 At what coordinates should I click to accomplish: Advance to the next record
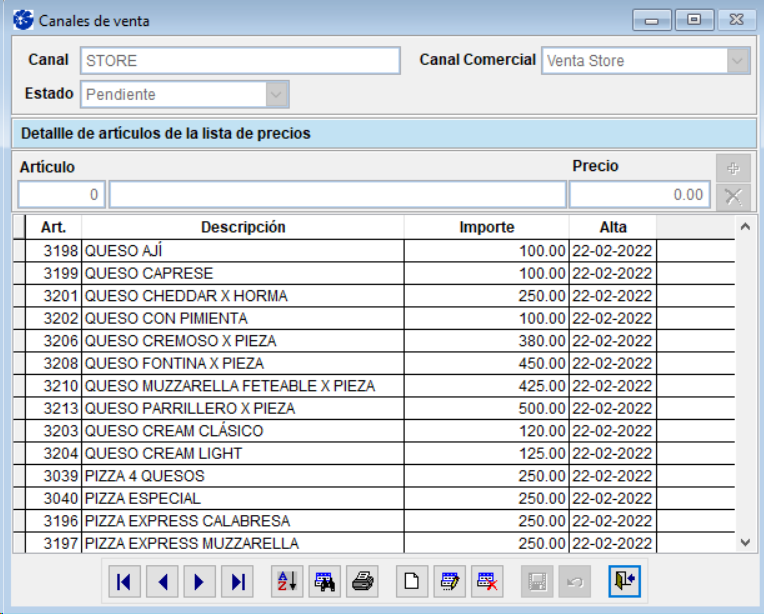point(200,582)
